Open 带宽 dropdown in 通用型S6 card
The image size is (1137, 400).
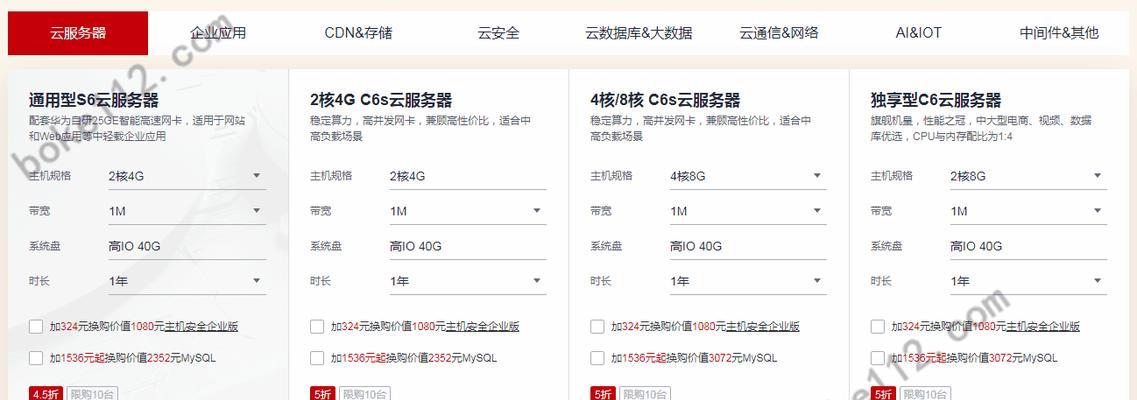click(187, 211)
